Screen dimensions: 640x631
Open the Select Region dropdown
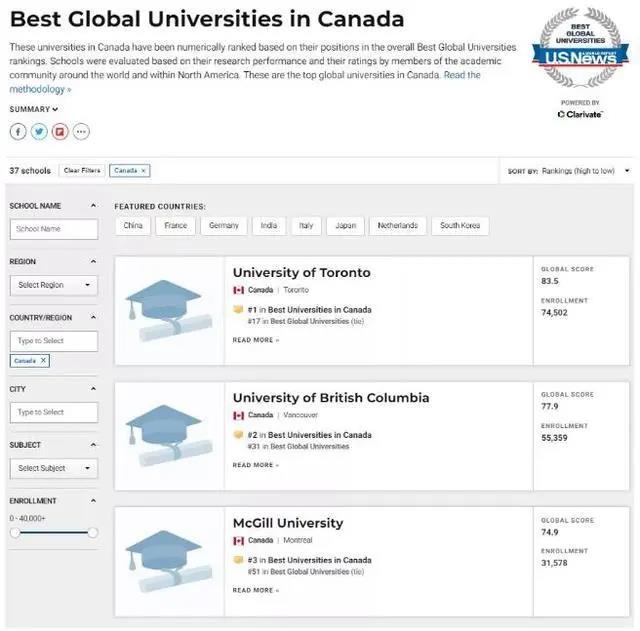coord(54,285)
